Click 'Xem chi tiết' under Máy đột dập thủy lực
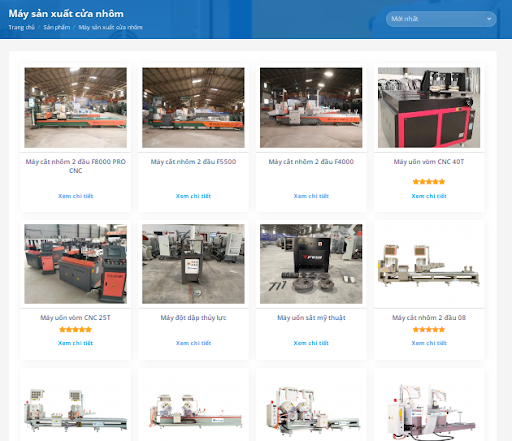The image size is (512, 441). [x=193, y=343]
